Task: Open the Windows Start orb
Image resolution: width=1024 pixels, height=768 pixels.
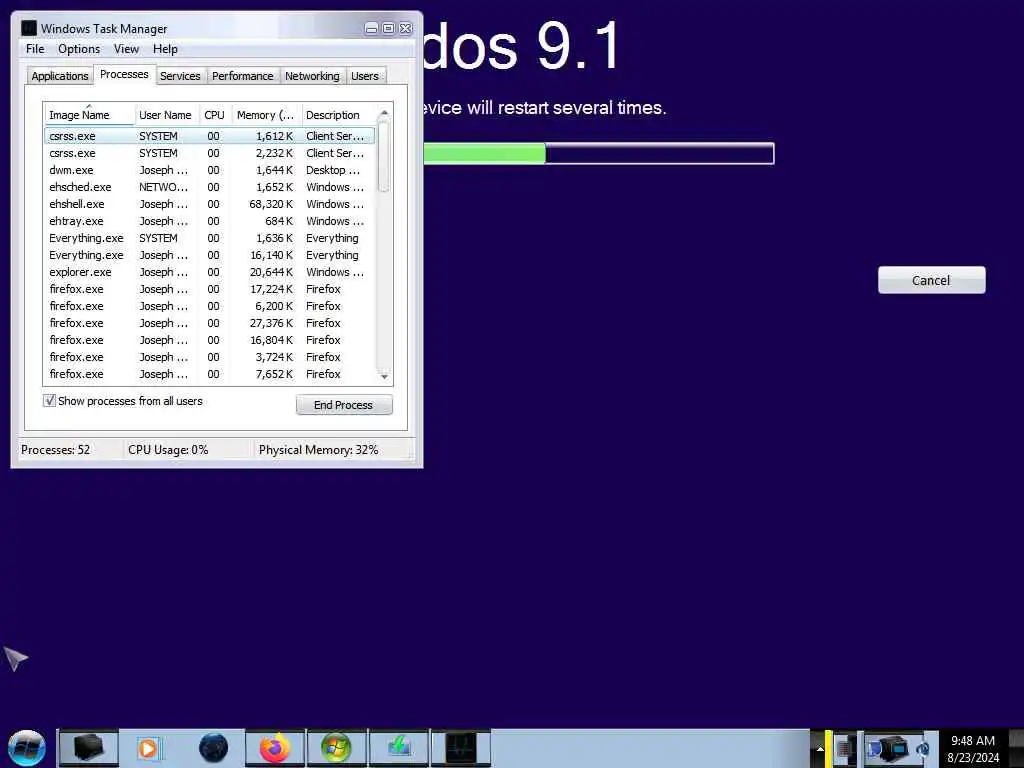Action: (26, 748)
